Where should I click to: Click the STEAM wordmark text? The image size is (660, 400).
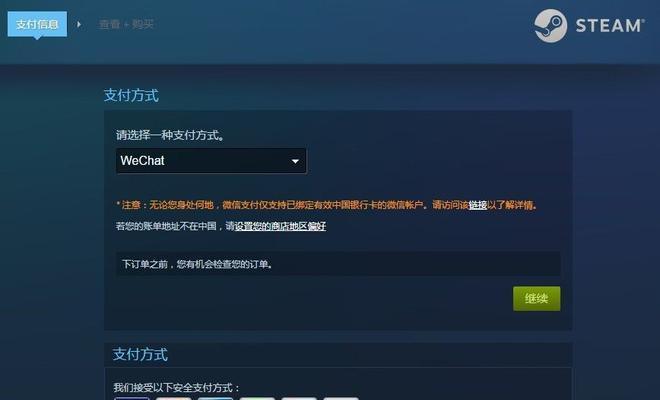click(x=609, y=26)
